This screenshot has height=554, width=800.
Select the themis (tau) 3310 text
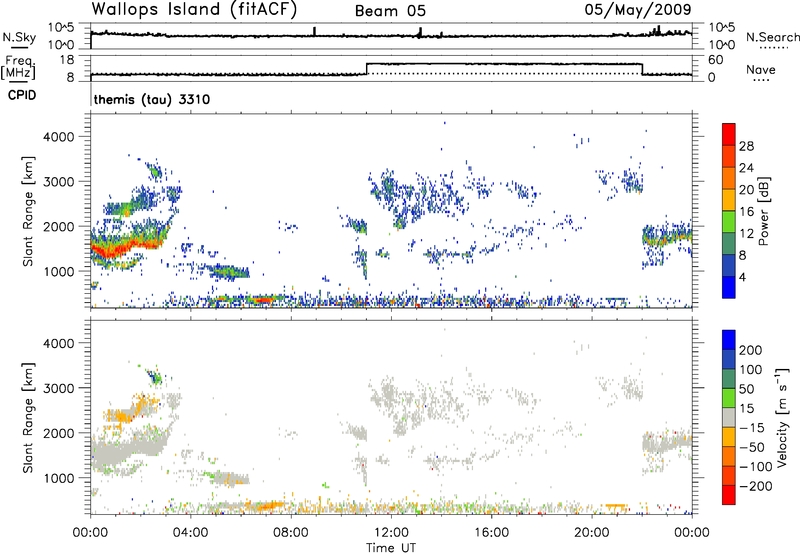tap(152, 99)
